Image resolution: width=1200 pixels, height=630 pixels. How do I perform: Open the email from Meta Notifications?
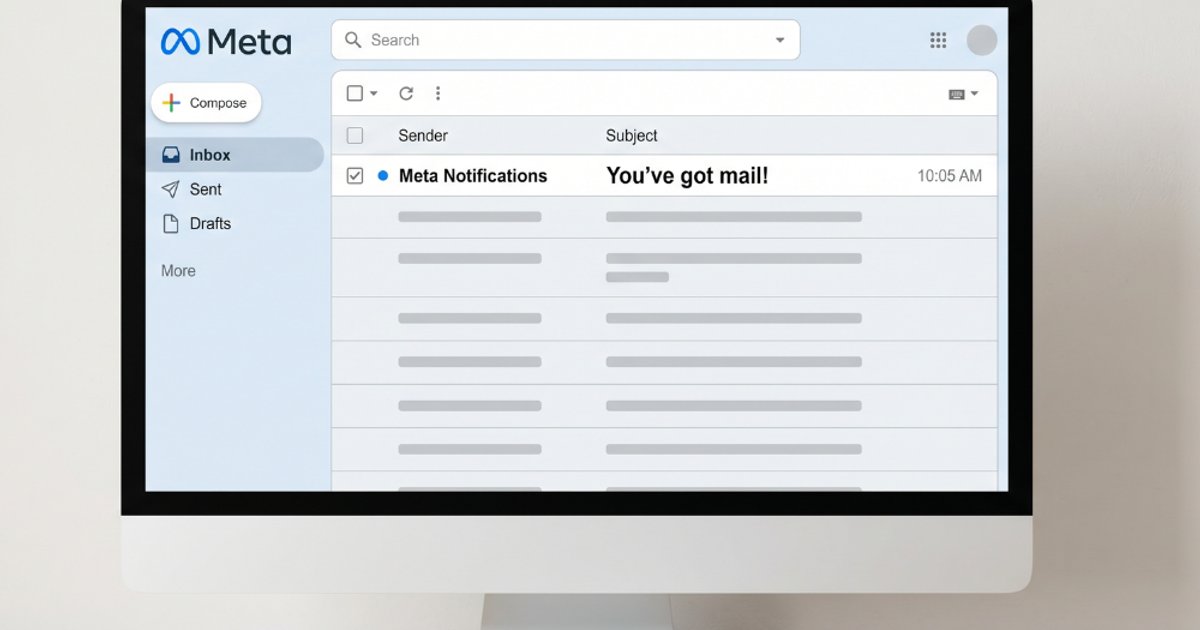(473, 176)
